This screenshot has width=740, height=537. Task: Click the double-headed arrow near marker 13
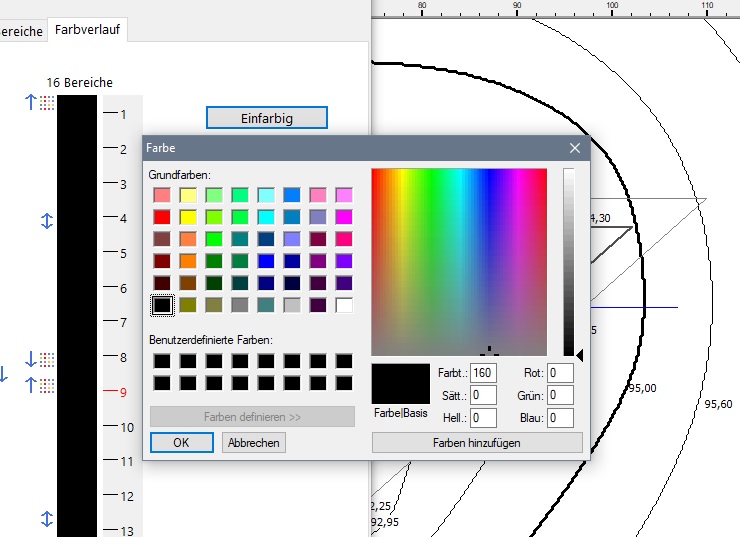click(46, 519)
